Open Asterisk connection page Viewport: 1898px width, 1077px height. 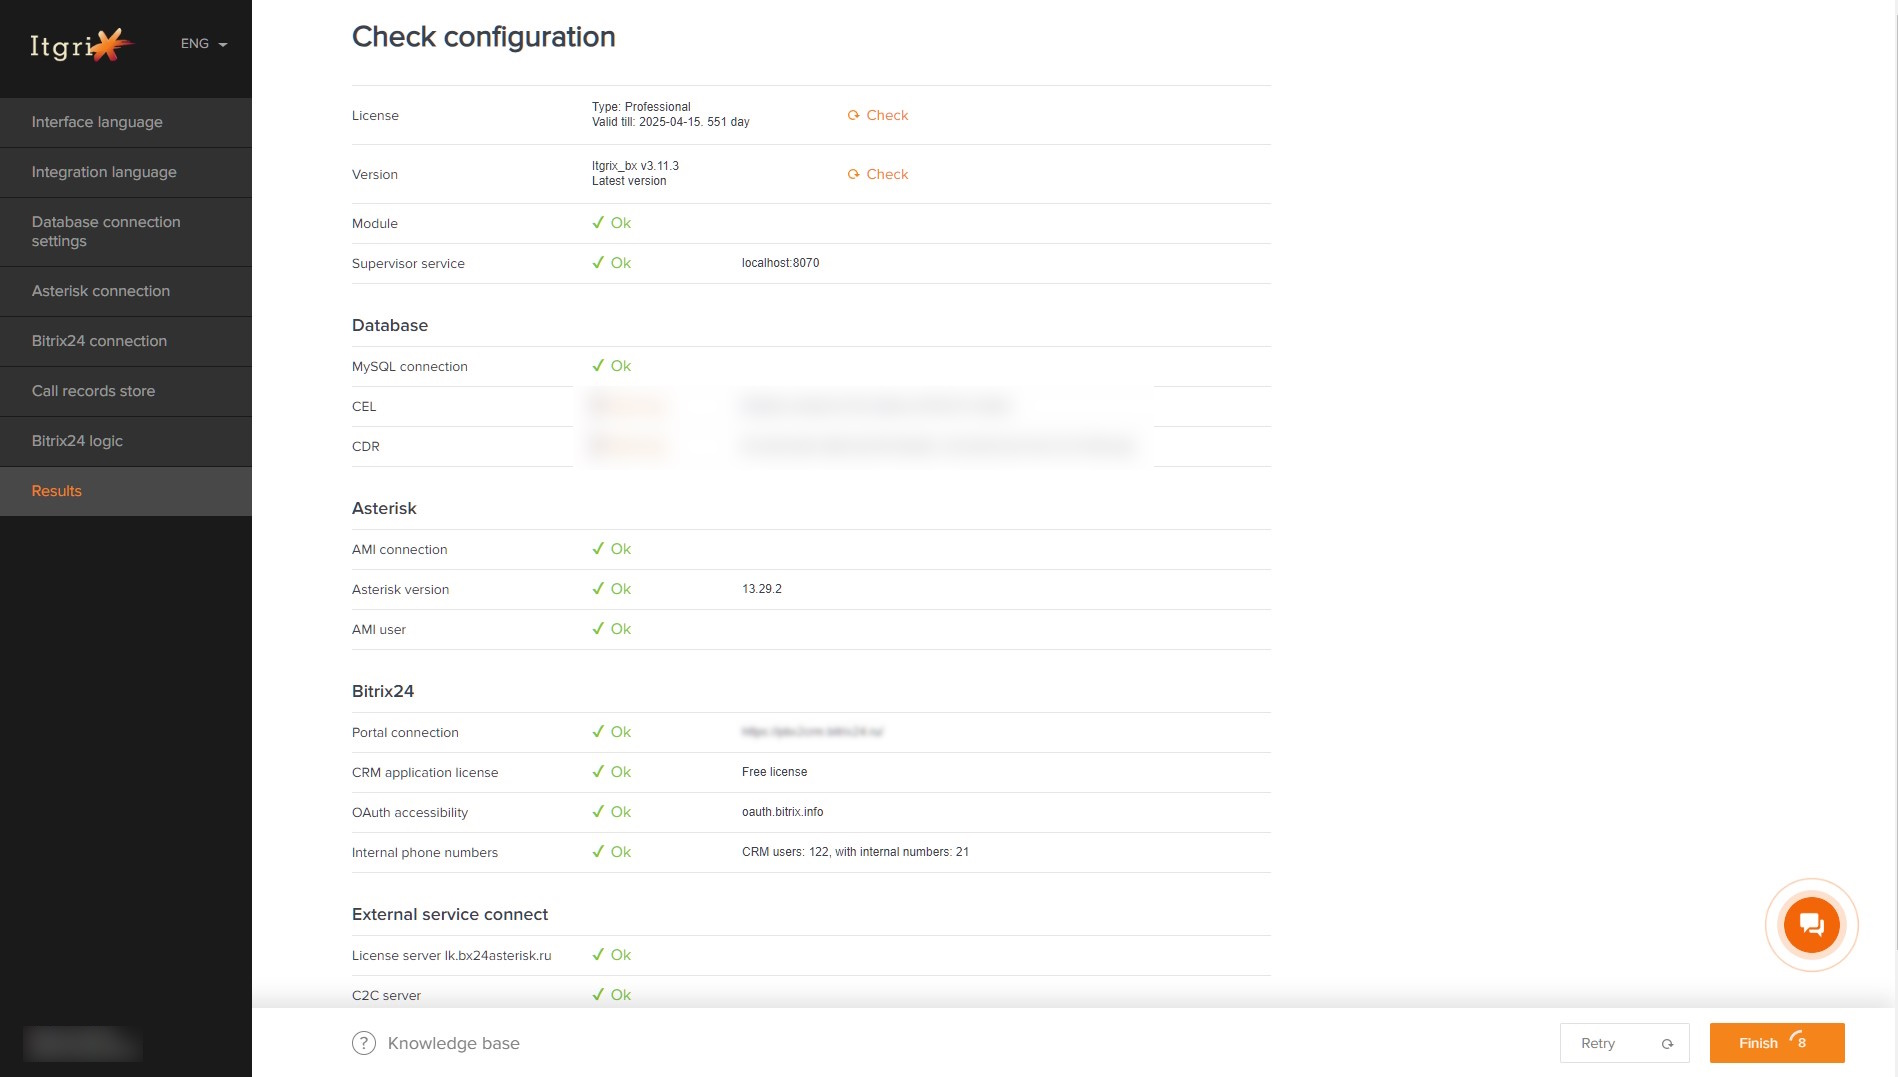click(x=126, y=291)
